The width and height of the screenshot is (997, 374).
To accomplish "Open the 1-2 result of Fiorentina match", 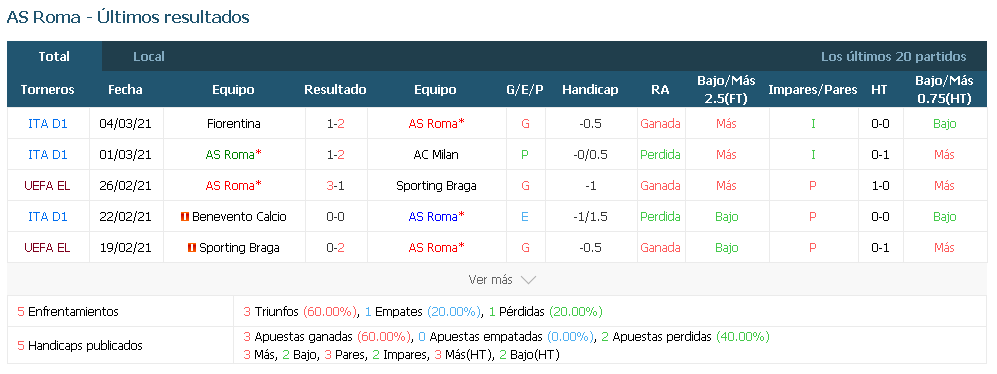I will (x=336, y=123).
